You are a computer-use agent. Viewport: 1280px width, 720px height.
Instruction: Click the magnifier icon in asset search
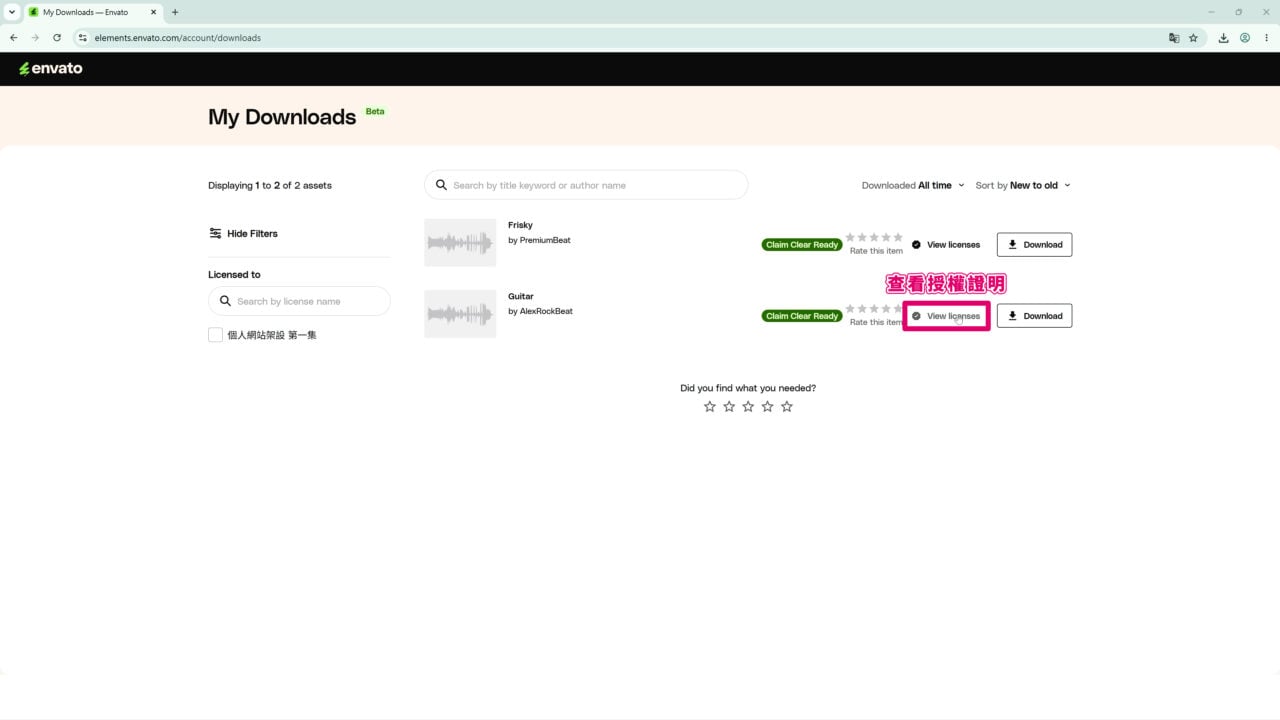click(441, 185)
